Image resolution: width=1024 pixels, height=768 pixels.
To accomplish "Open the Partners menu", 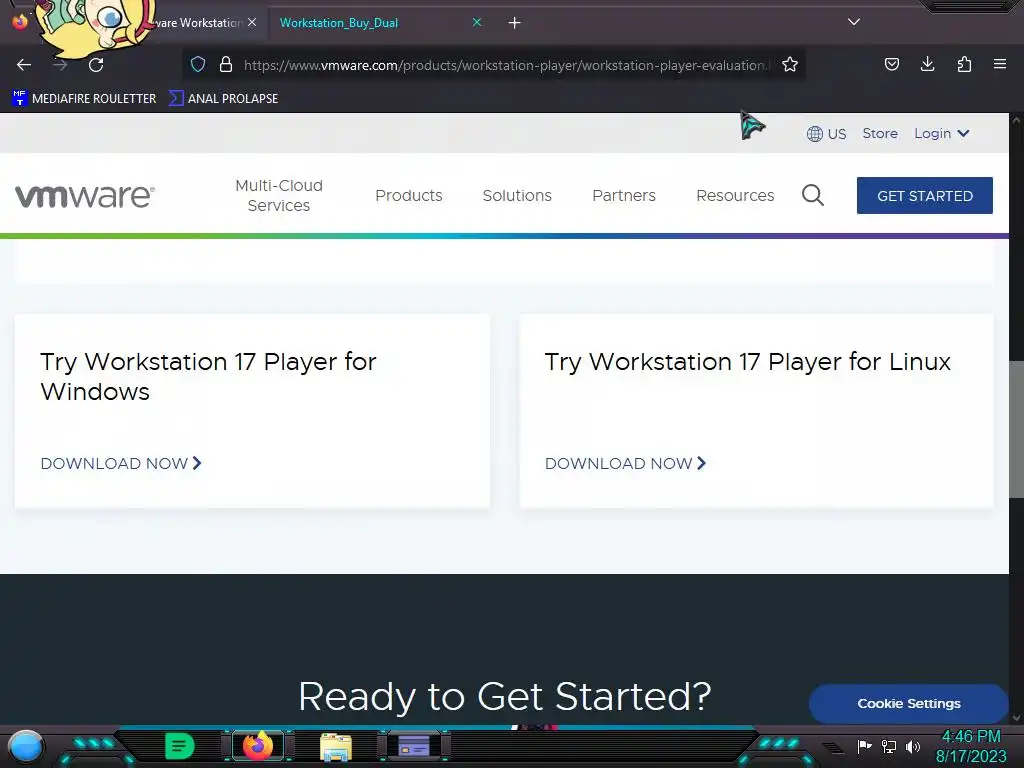I will pyautogui.click(x=624, y=195).
